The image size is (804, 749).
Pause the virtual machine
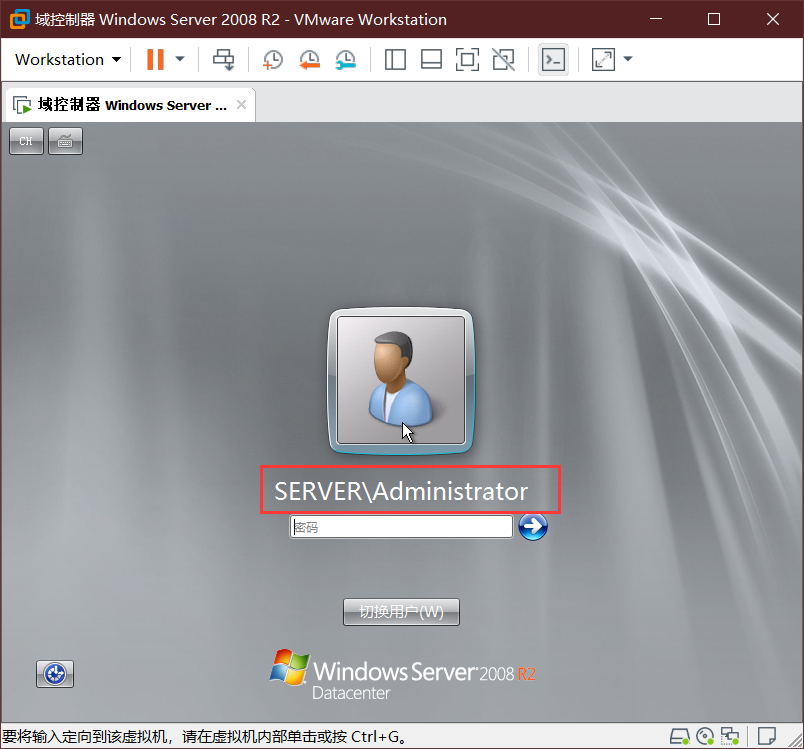click(x=155, y=59)
